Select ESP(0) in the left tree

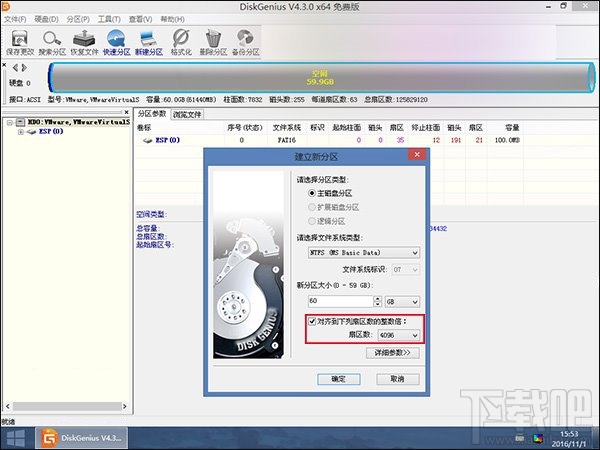pos(51,131)
